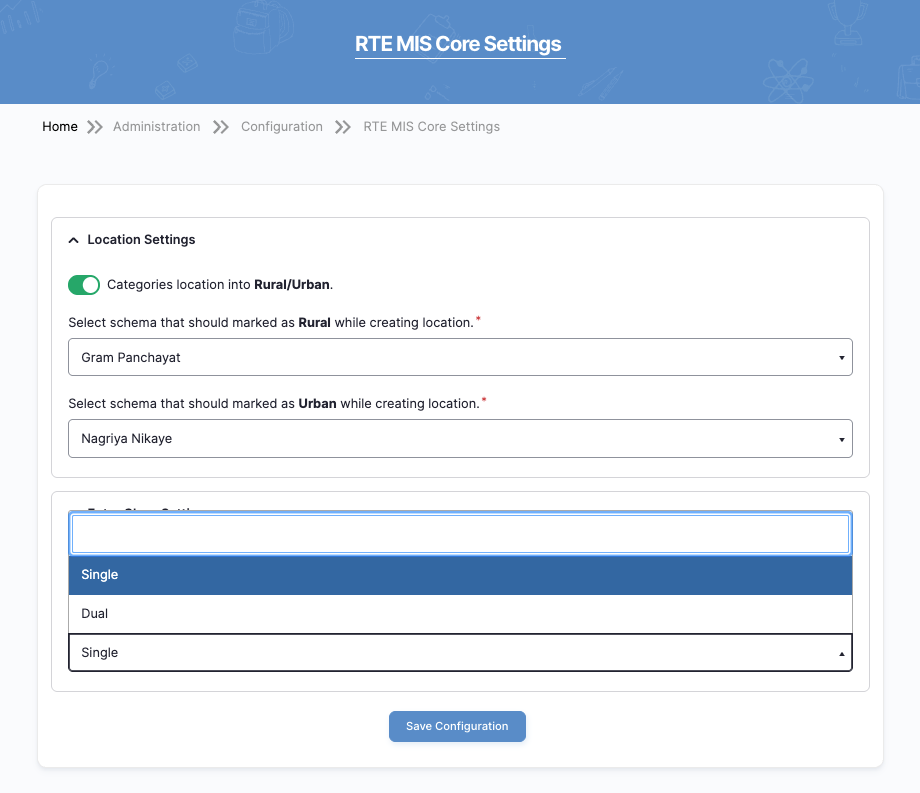The height and width of the screenshot is (793, 920).
Task: Choose the highlighted Single option in the list
Action: 460,575
